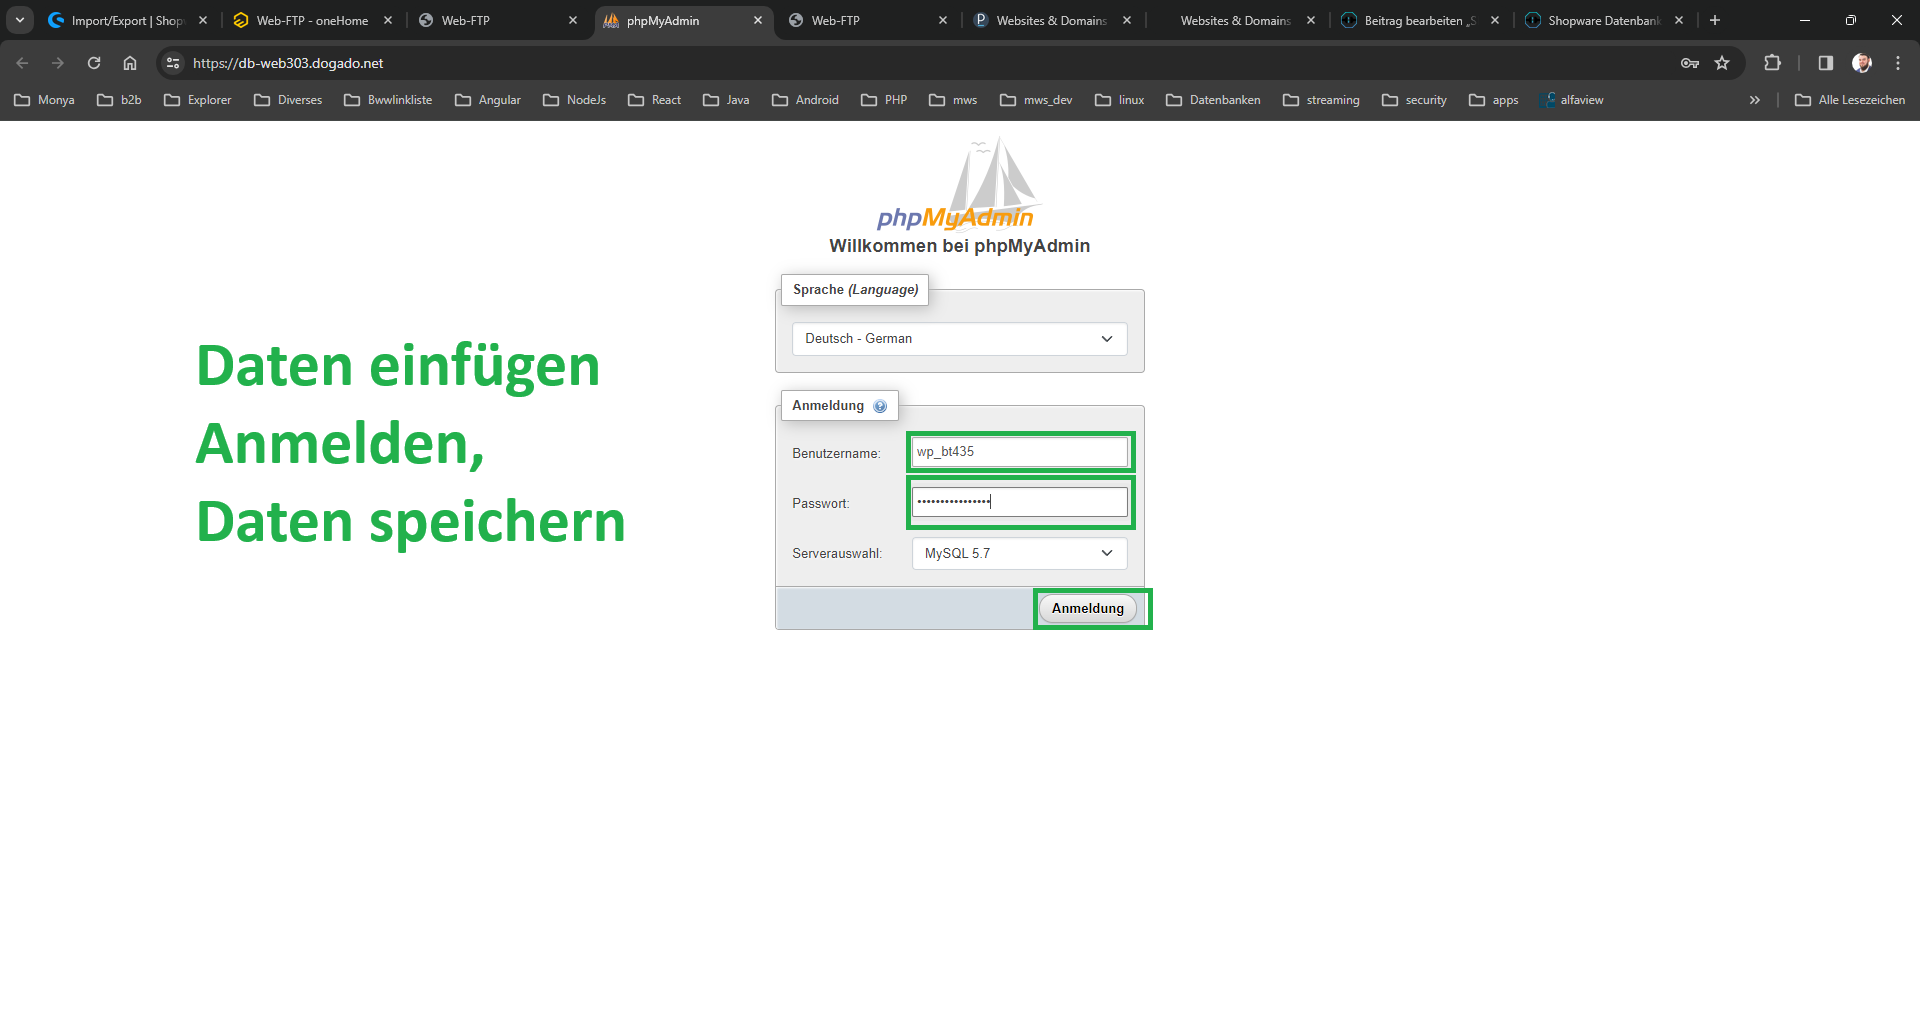Expand the tab search dropdown arrow

(x=19, y=20)
